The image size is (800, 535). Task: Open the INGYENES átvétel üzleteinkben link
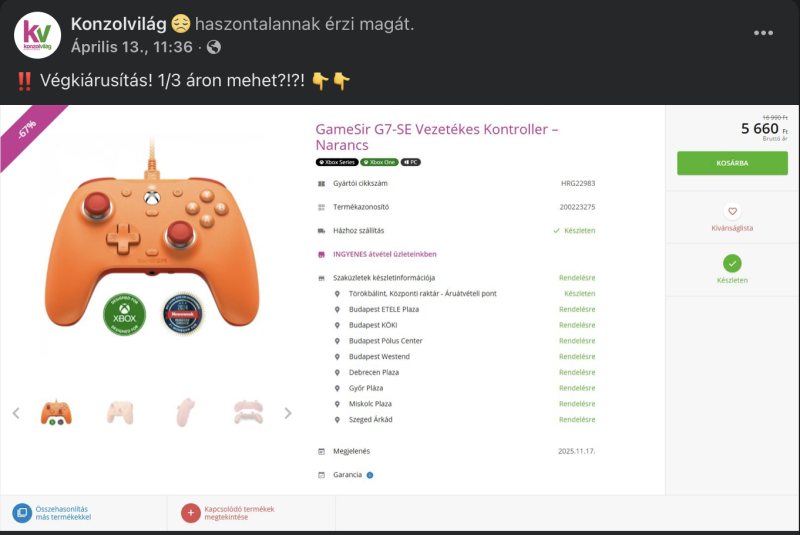(x=385, y=254)
